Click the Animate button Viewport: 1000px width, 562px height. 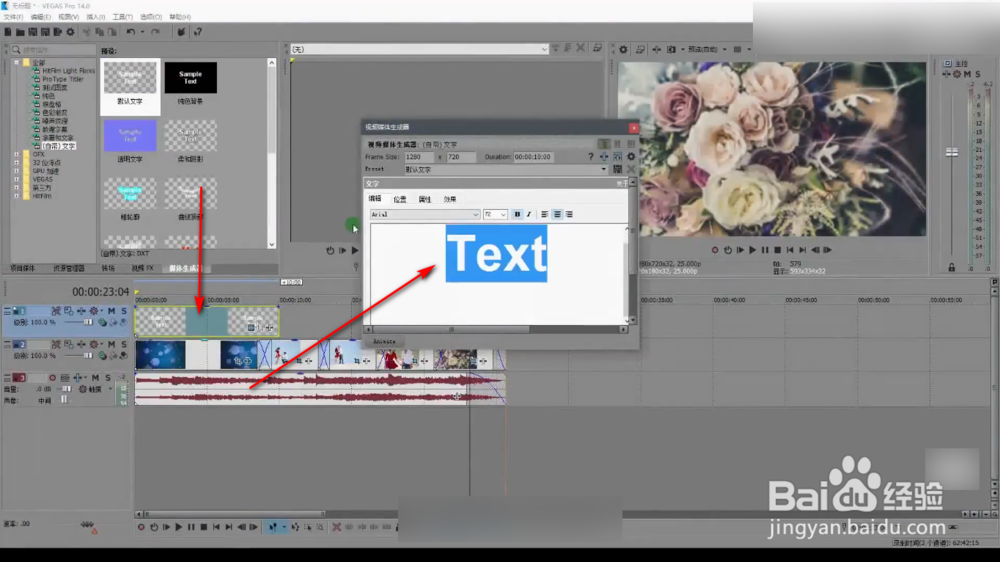[x=384, y=342]
